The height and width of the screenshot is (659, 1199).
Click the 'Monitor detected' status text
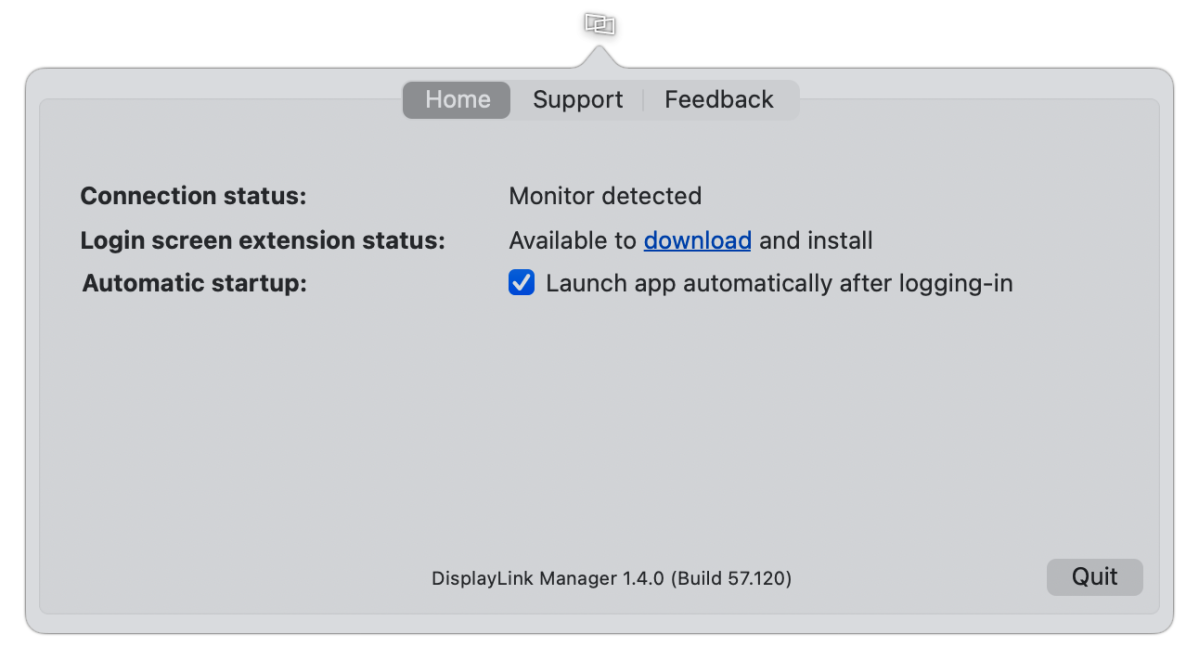coord(605,196)
